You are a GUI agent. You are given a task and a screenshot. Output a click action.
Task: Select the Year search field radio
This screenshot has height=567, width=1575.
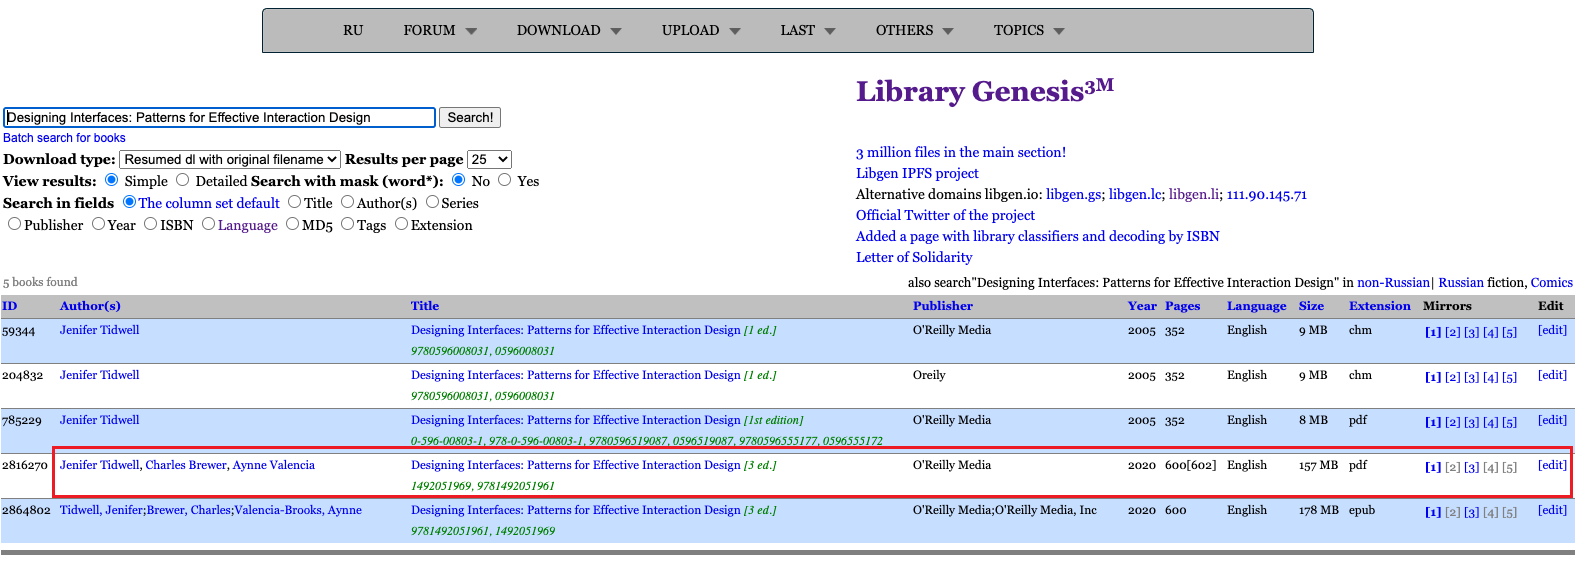(98, 224)
